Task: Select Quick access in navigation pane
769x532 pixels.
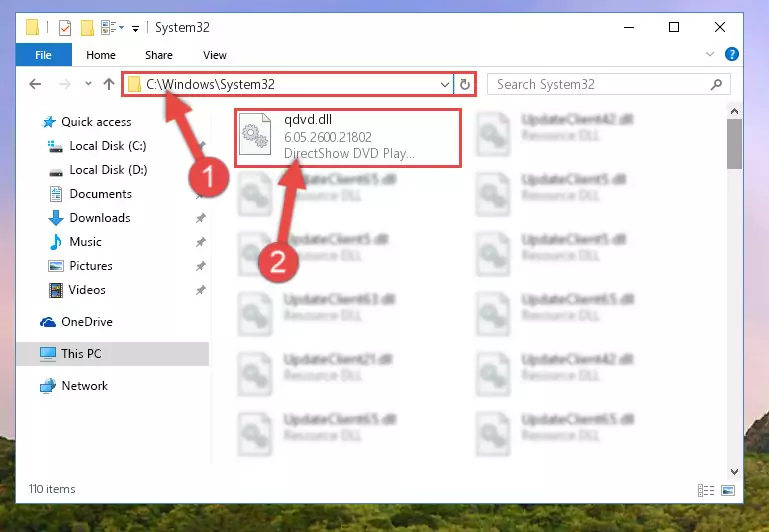Action: [x=96, y=122]
